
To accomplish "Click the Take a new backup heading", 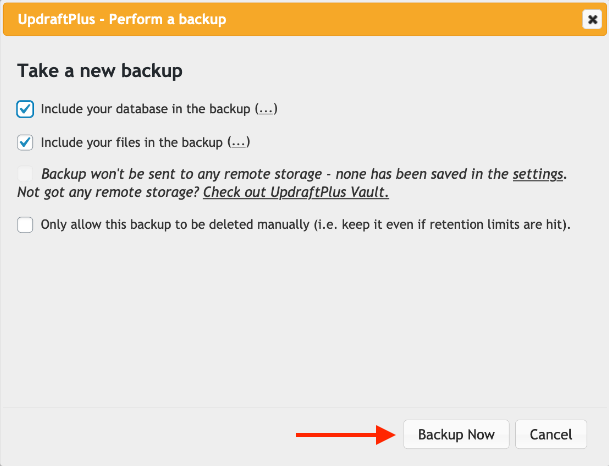I will 100,71.
